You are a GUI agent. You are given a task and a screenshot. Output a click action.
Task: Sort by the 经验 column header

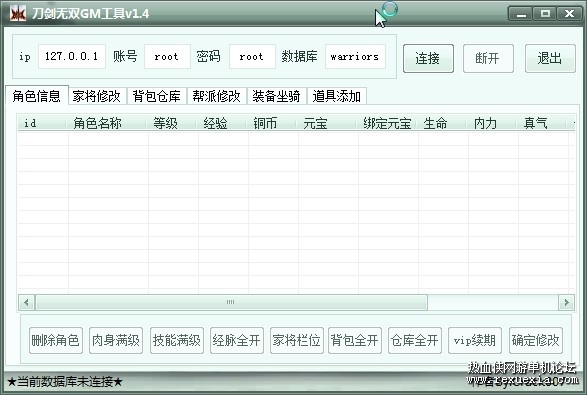tap(223, 123)
